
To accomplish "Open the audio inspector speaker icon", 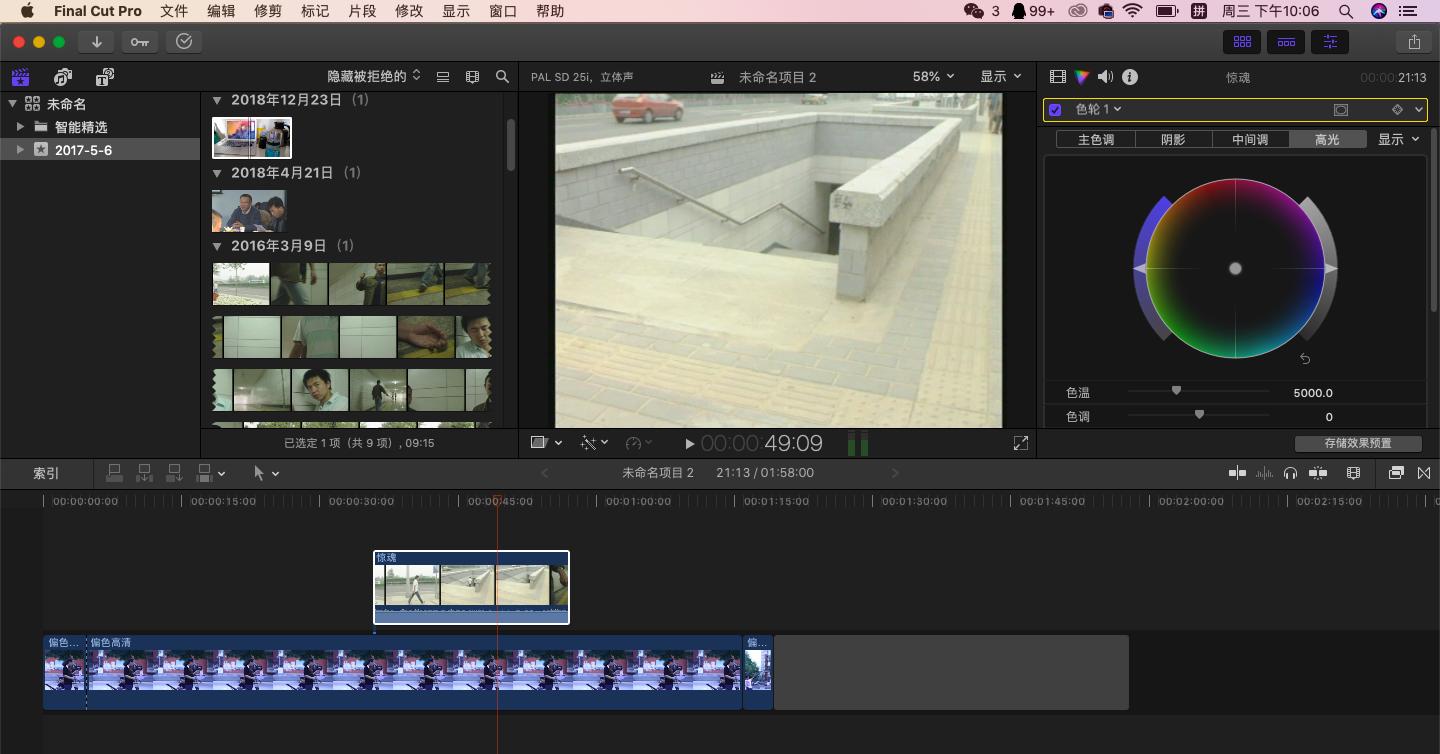I will [x=1105, y=77].
